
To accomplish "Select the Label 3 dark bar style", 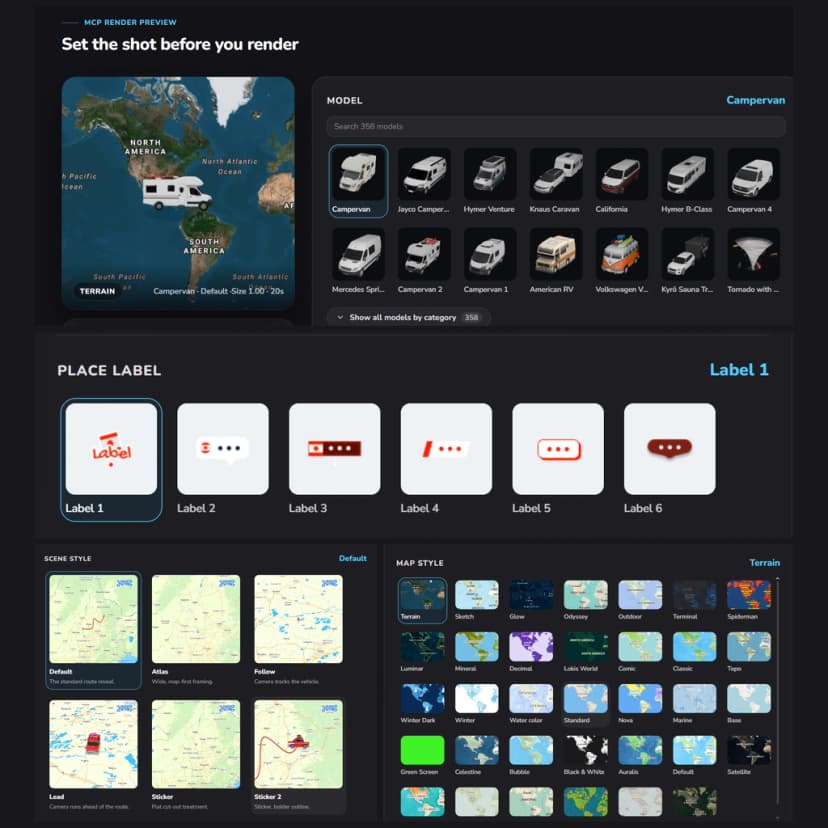I will point(334,449).
